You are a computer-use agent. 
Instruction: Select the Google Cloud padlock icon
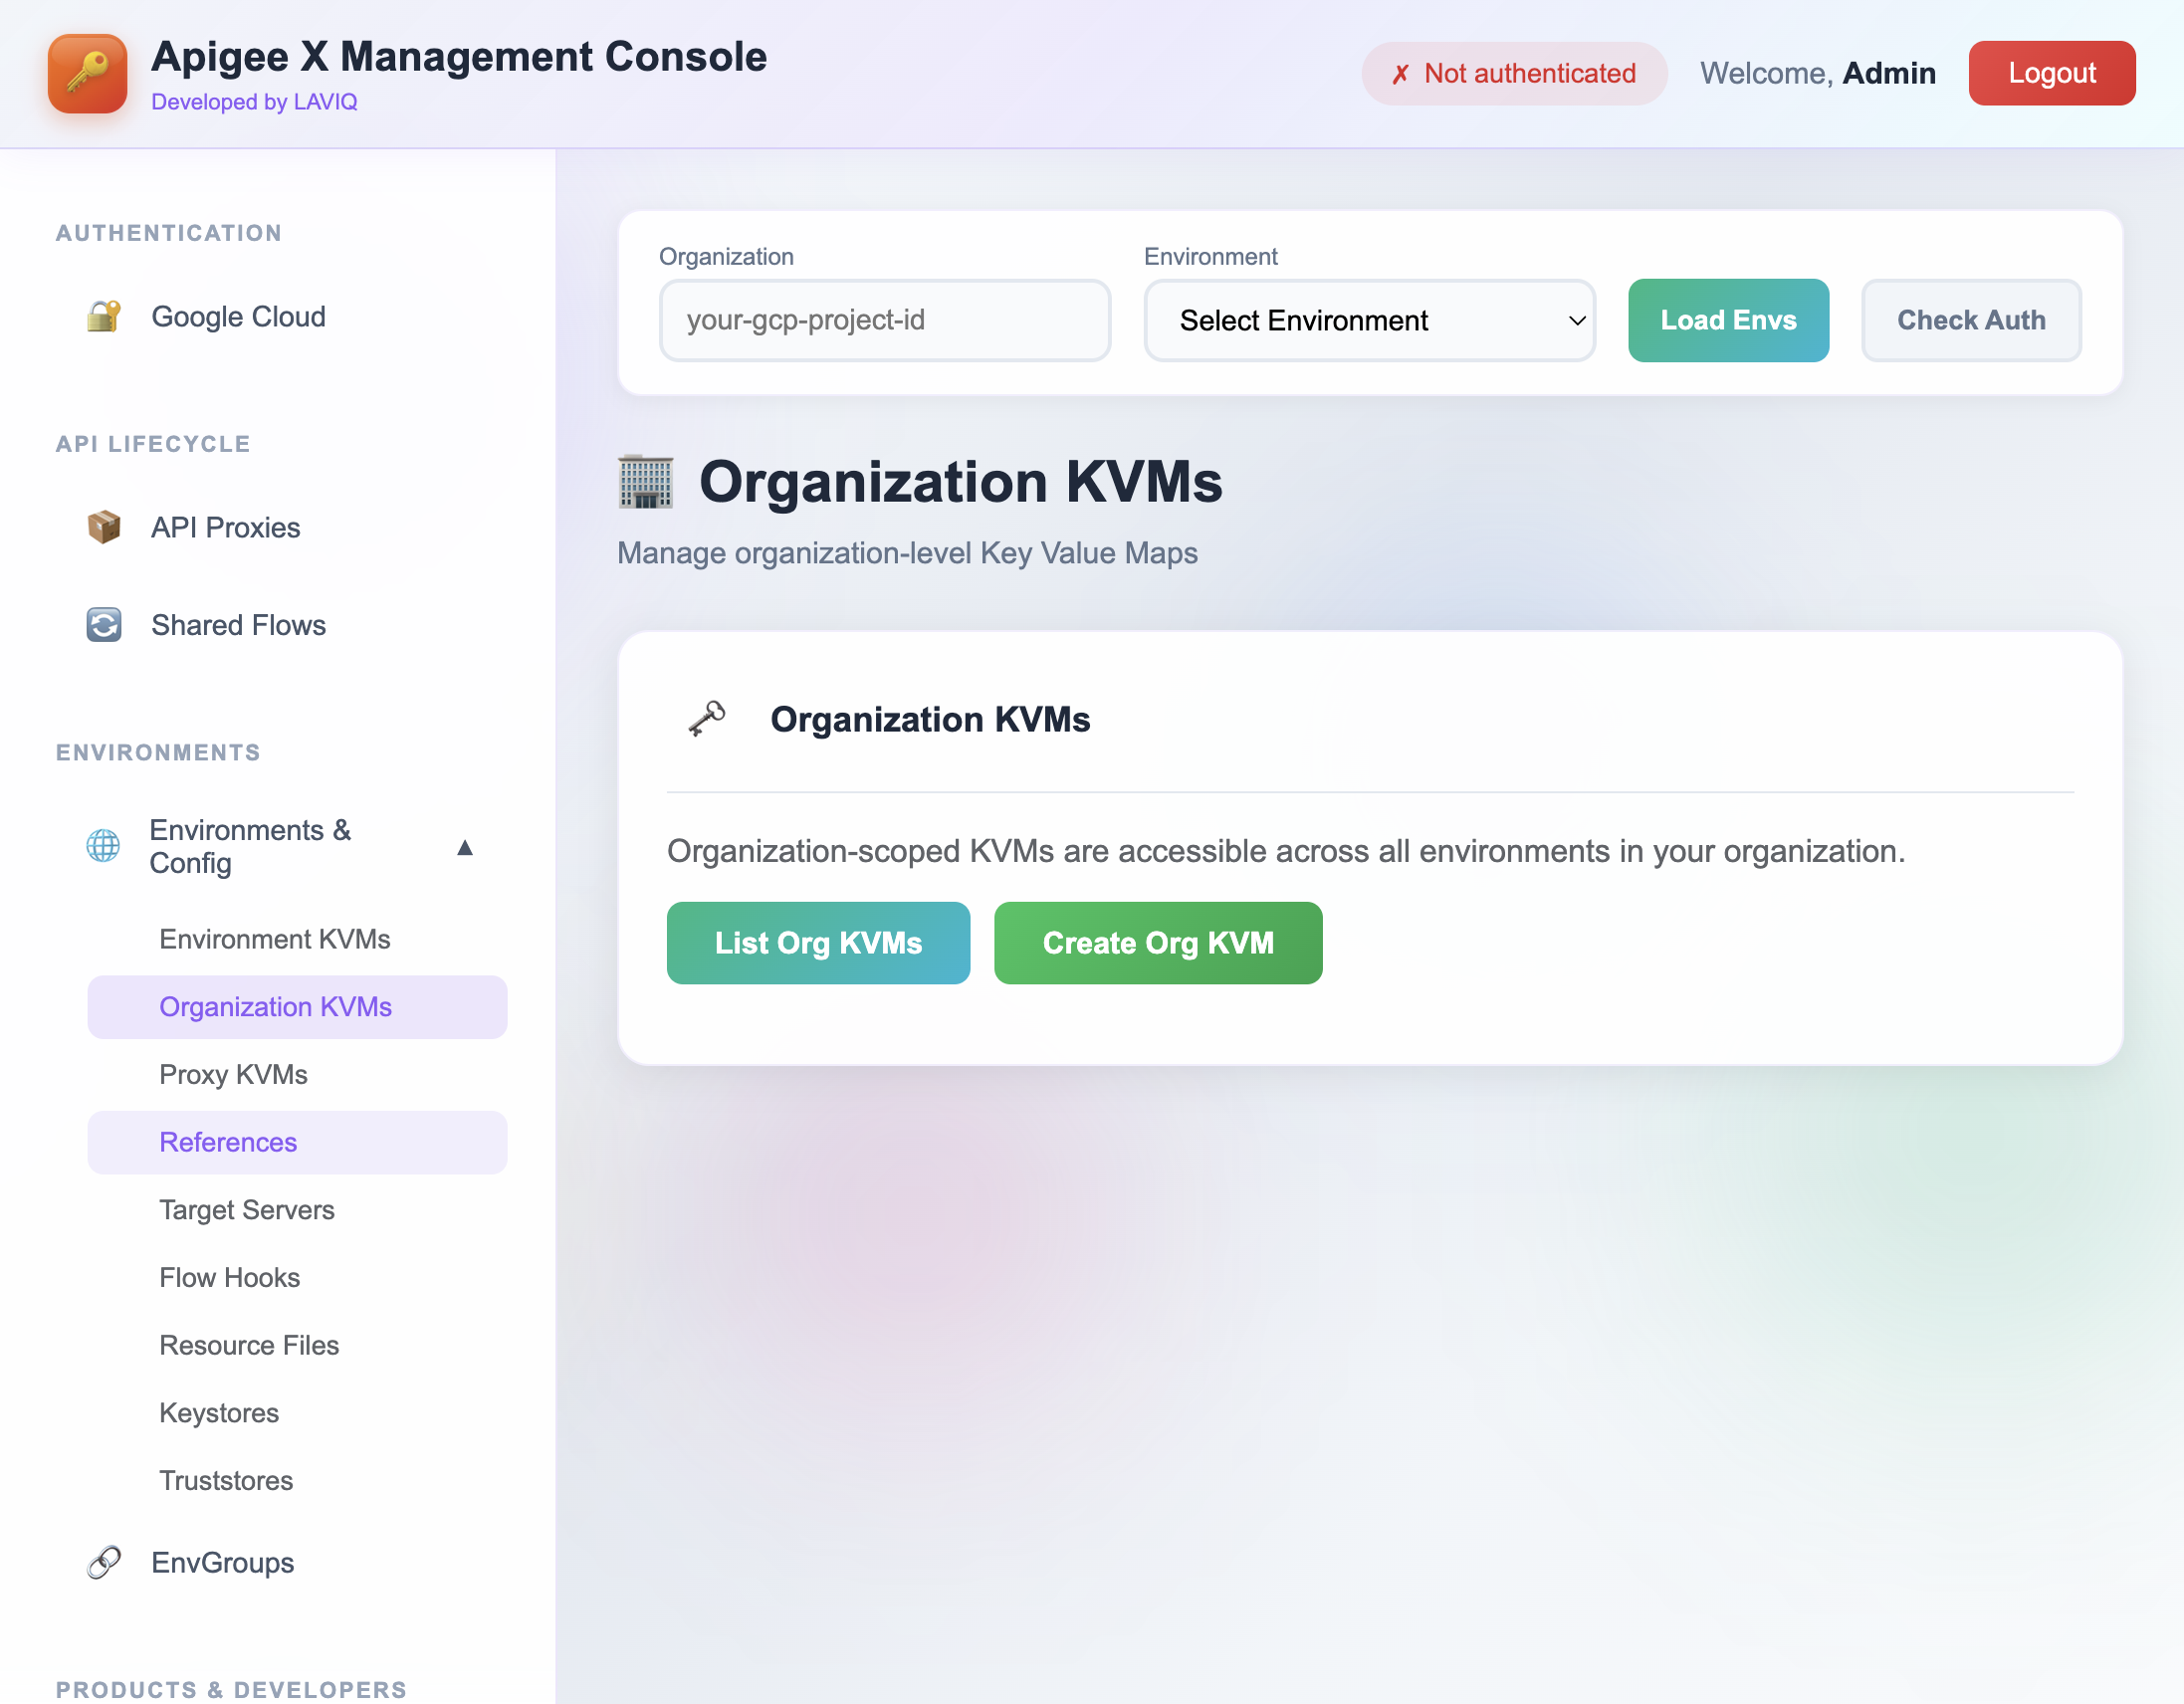coord(104,316)
